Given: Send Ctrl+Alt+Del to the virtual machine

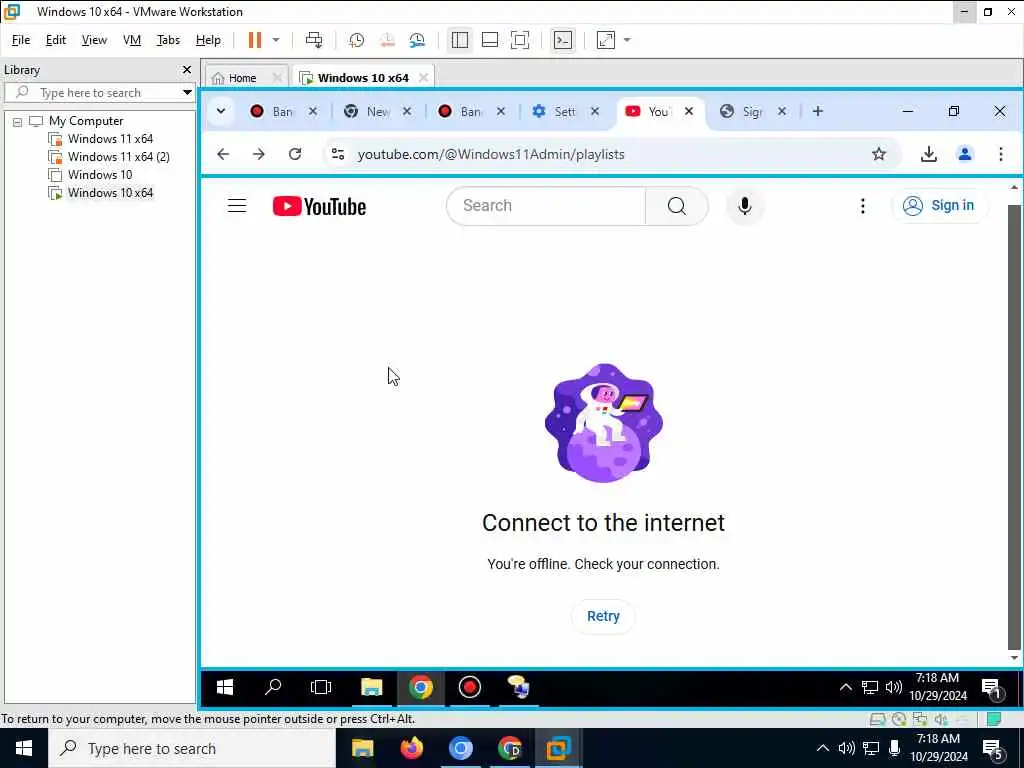Looking at the screenshot, I should click(314, 40).
